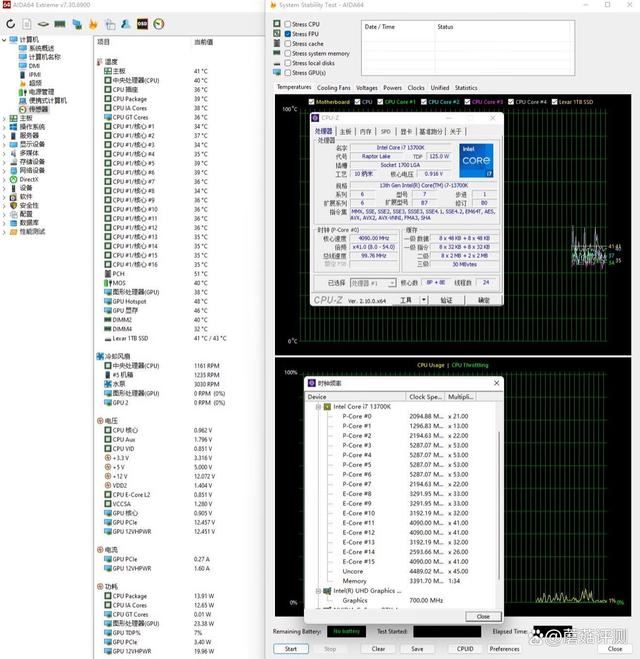Click the Intel Core i7 logo in CPU-Z
Screen dimensions: 640x659
474,161
